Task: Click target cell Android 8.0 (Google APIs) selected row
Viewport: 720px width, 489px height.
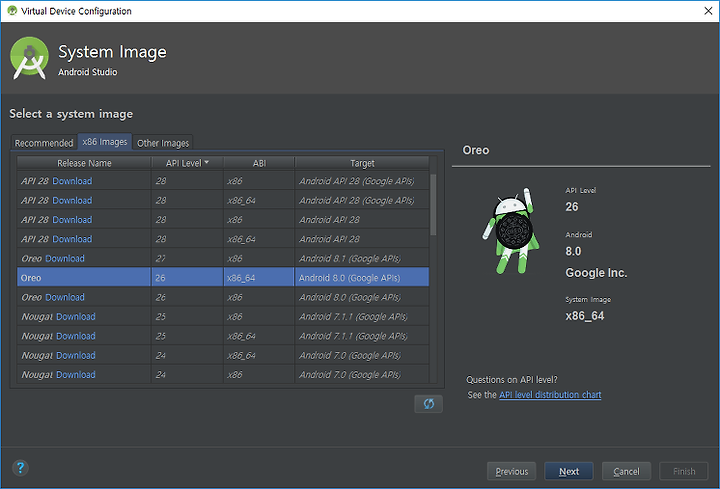Action: coord(362,278)
